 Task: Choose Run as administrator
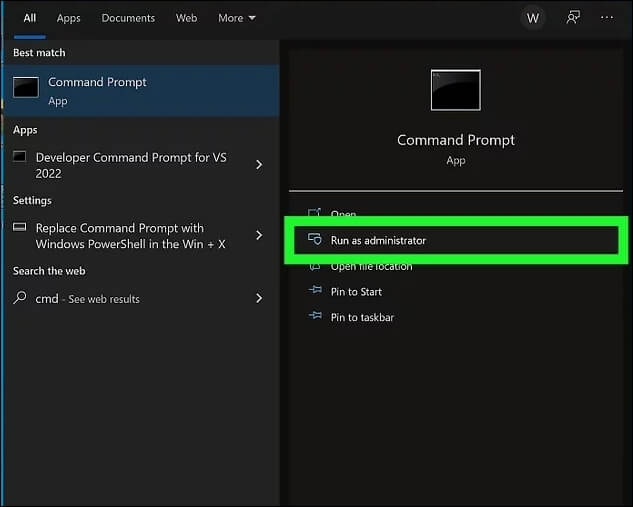(378, 240)
